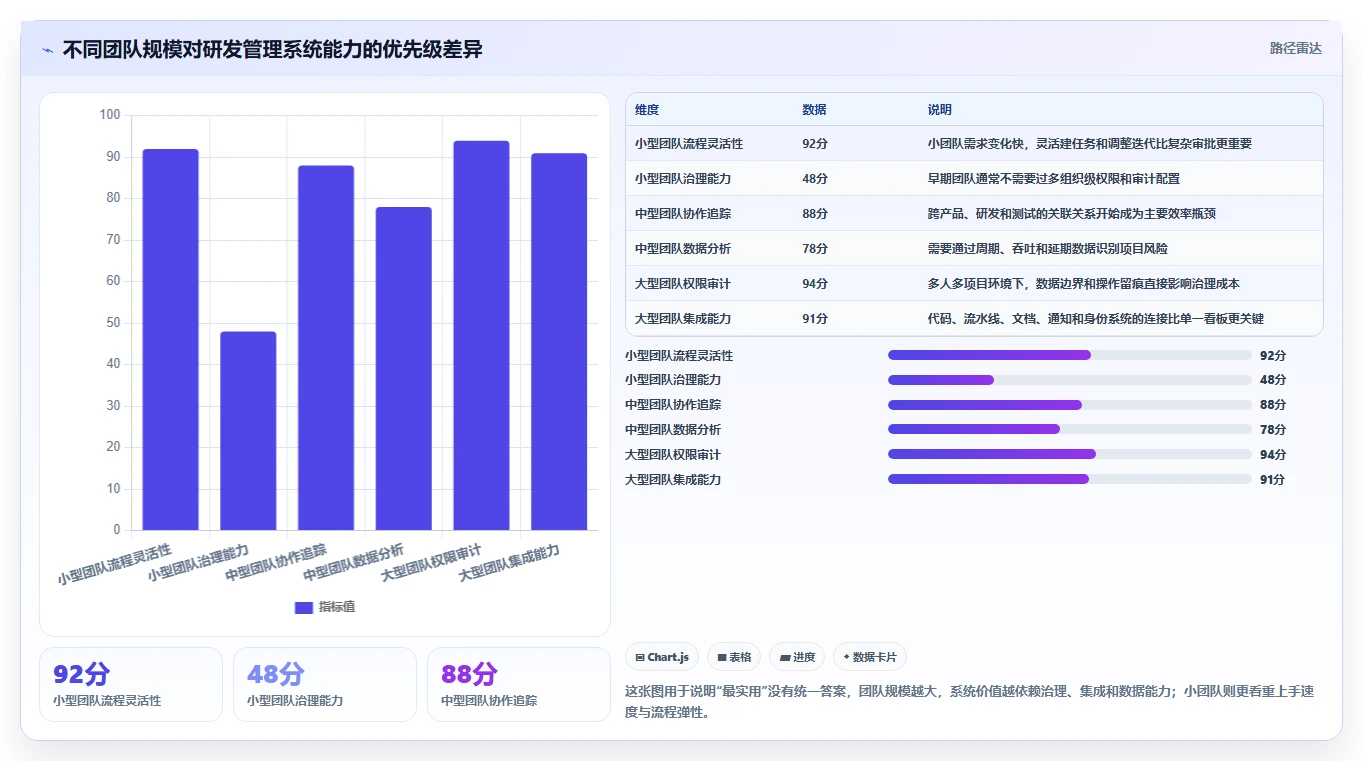Click the 数据卡片 tag chip

click(x=870, y=657)
